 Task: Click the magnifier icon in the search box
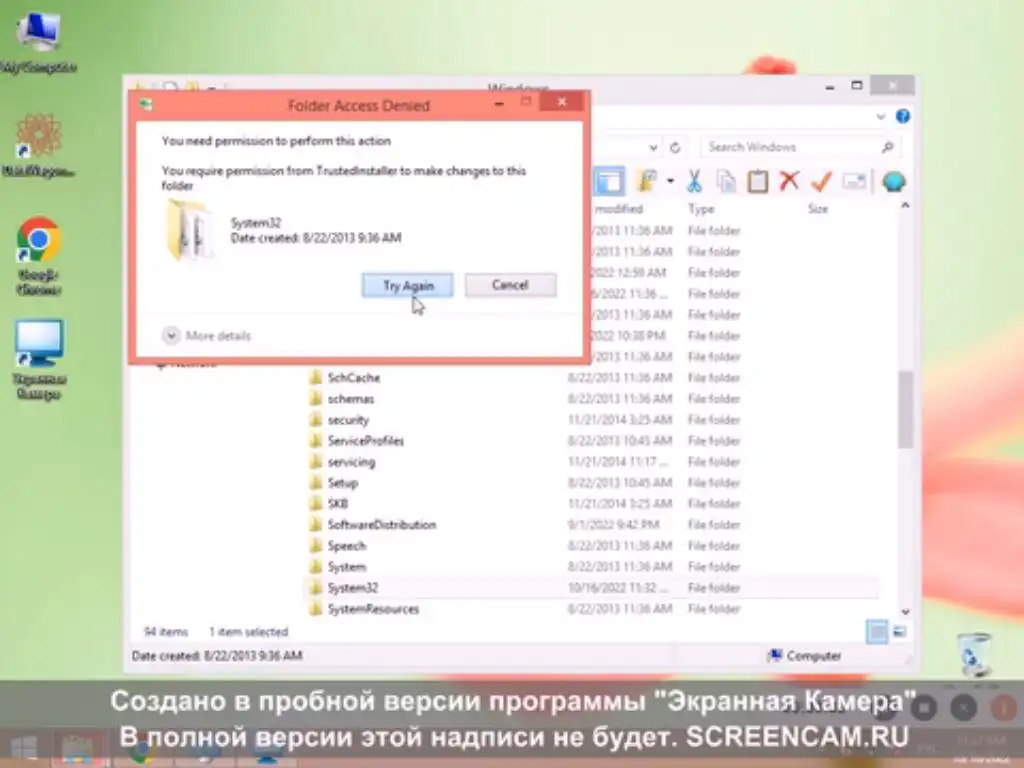pyautogui.click(x=887, y=148)
